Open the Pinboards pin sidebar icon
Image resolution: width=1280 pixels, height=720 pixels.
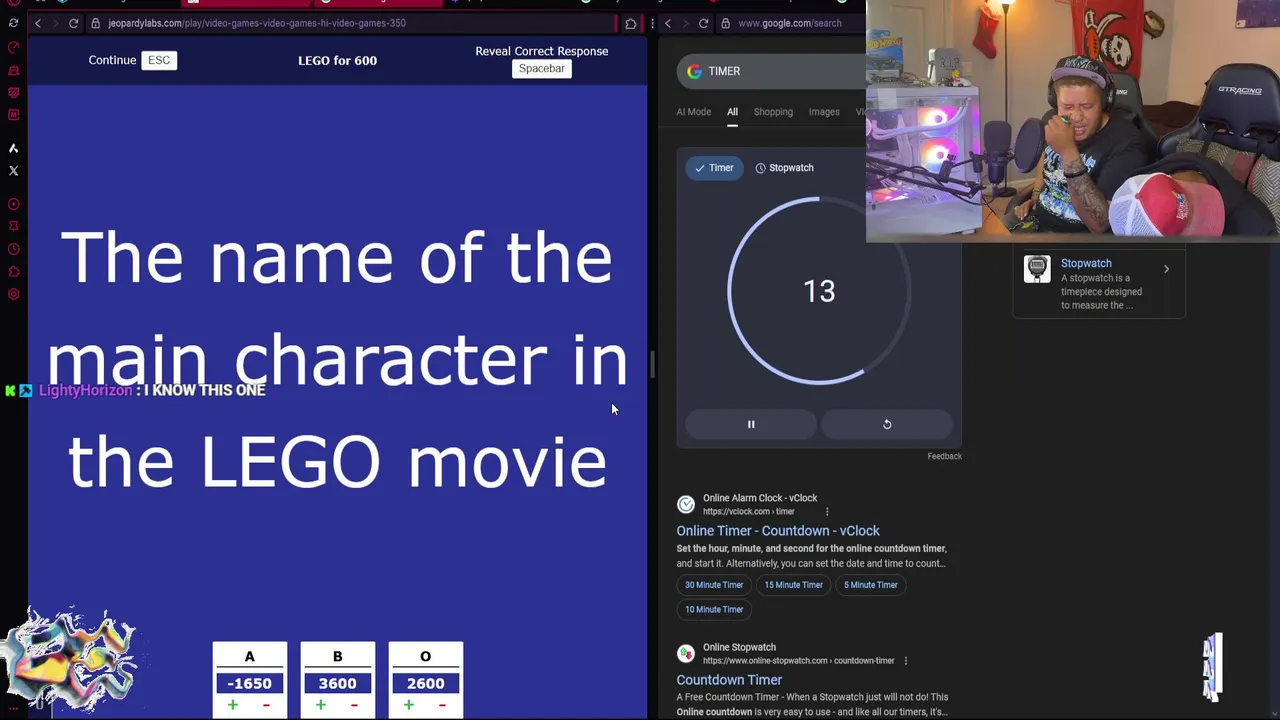click(13, 226)
